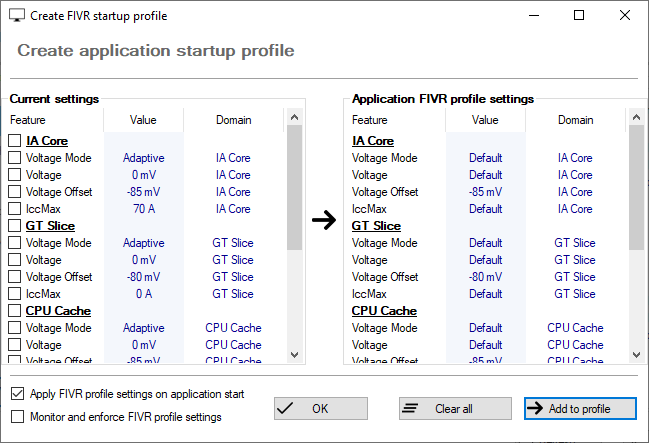Click Domain column header in profile settings

tap(576, 120)
